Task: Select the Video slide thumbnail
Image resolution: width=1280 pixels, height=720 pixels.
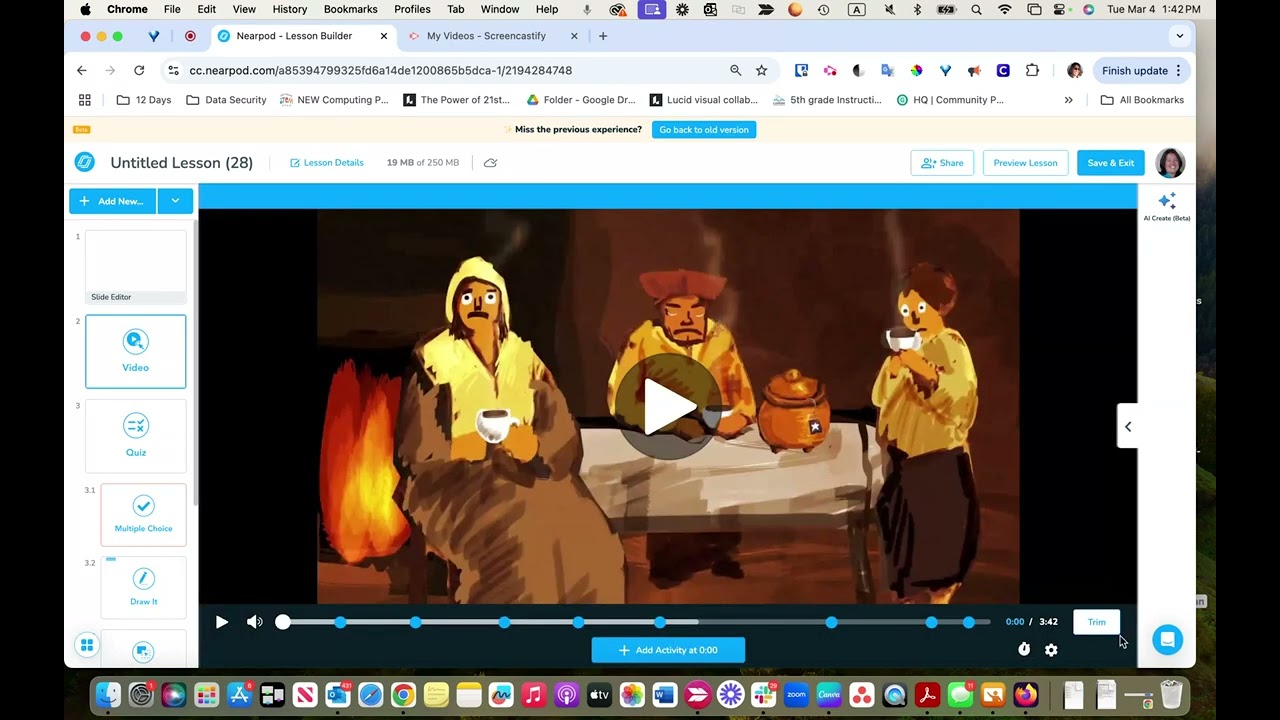Action: point(136,351)
